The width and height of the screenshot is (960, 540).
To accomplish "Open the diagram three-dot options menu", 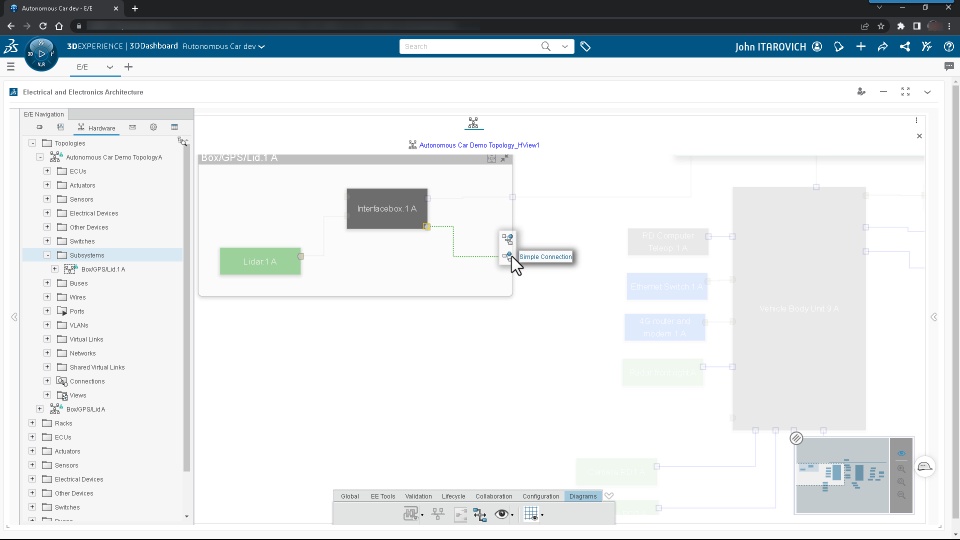I will 917,120.
